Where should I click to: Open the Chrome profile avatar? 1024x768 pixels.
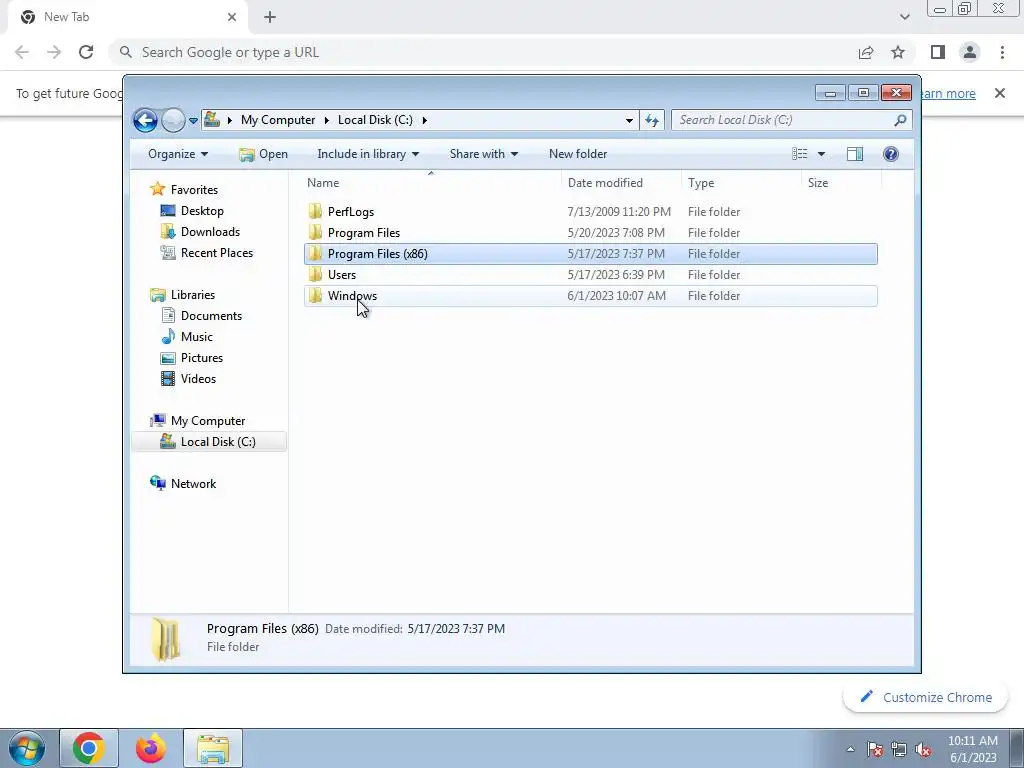(x=970, y=52)
